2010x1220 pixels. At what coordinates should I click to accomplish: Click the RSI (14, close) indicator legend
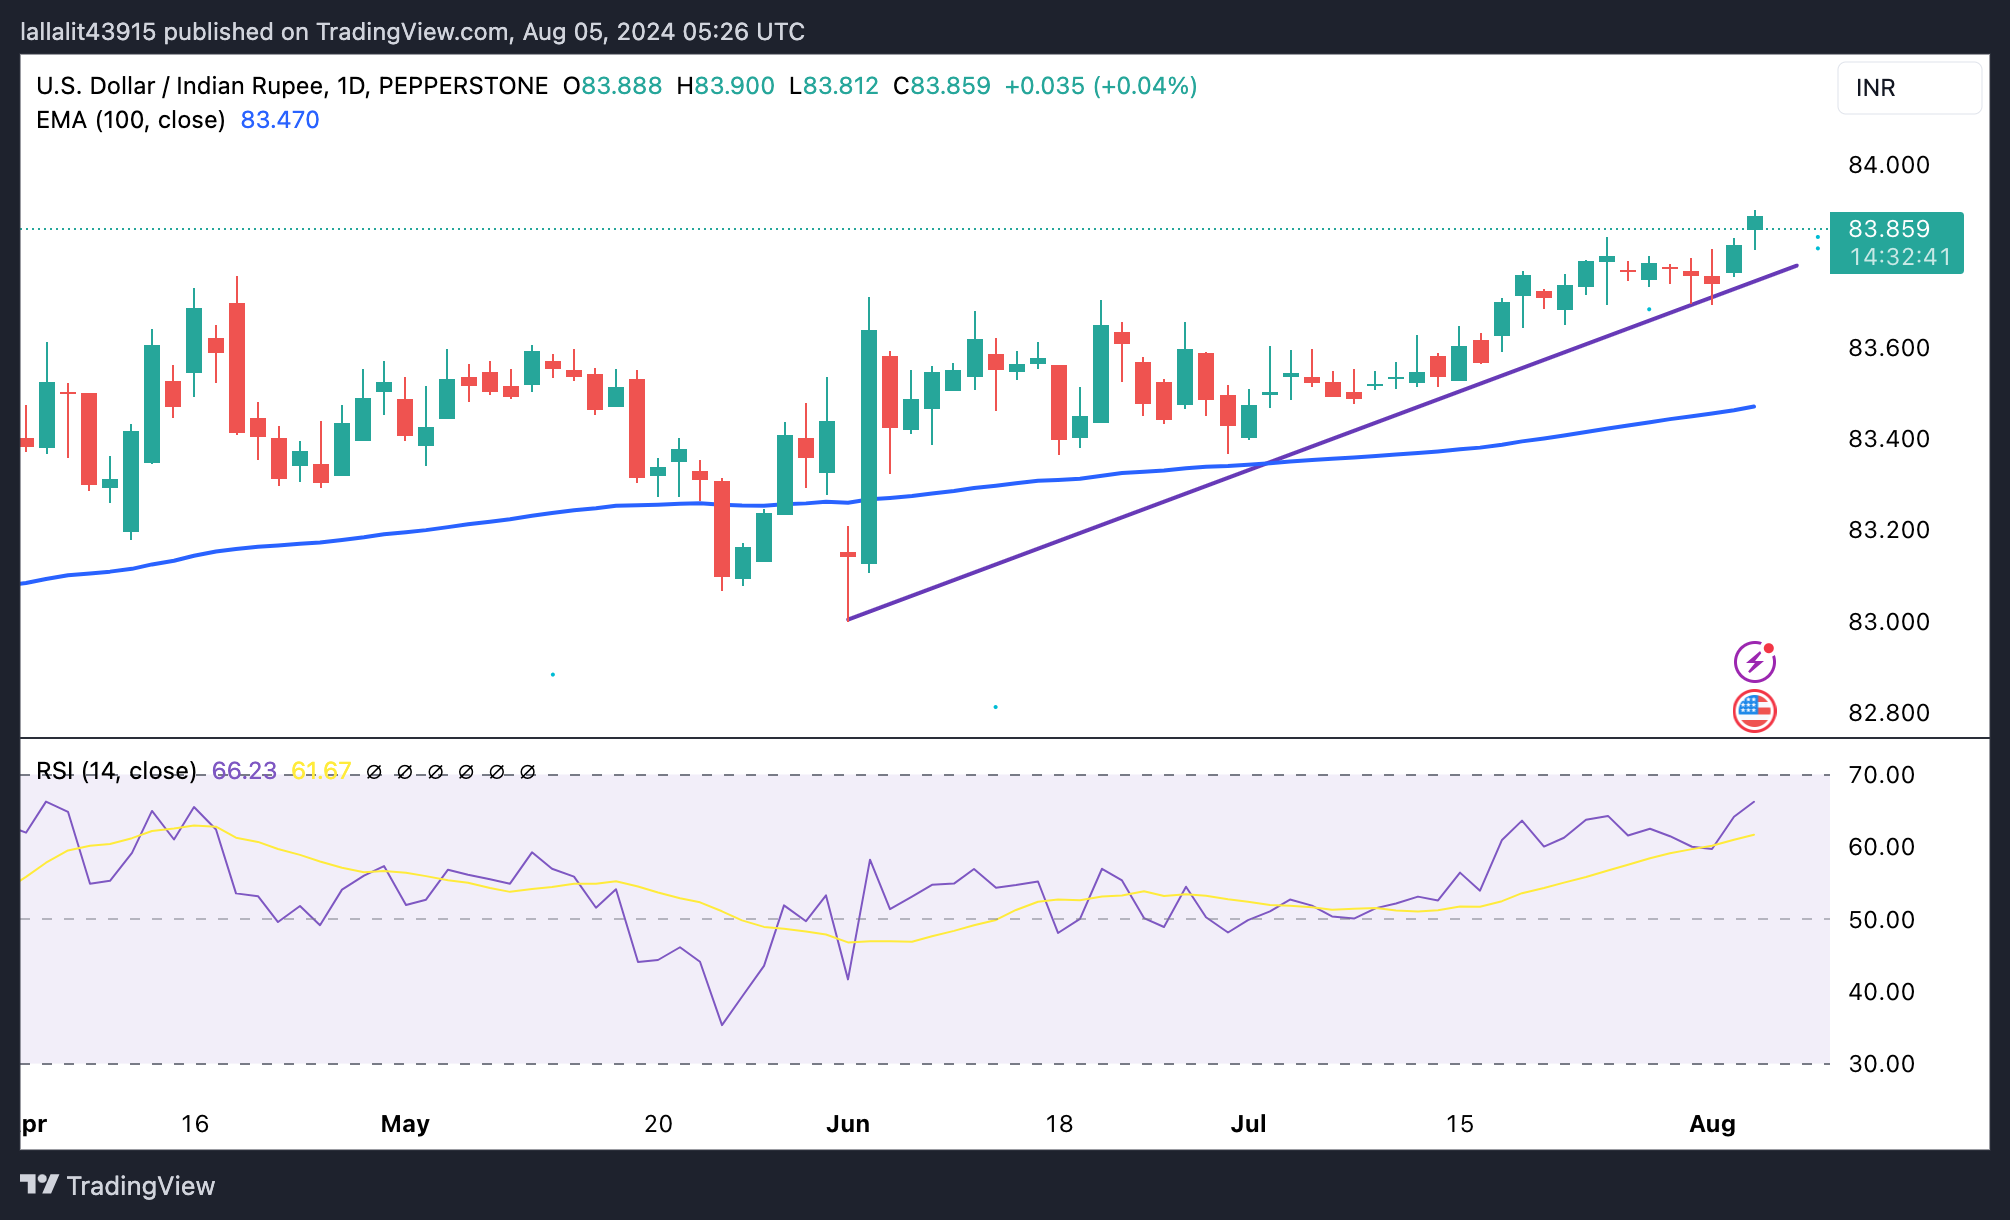pyautogui.click(x=116, y=771)
